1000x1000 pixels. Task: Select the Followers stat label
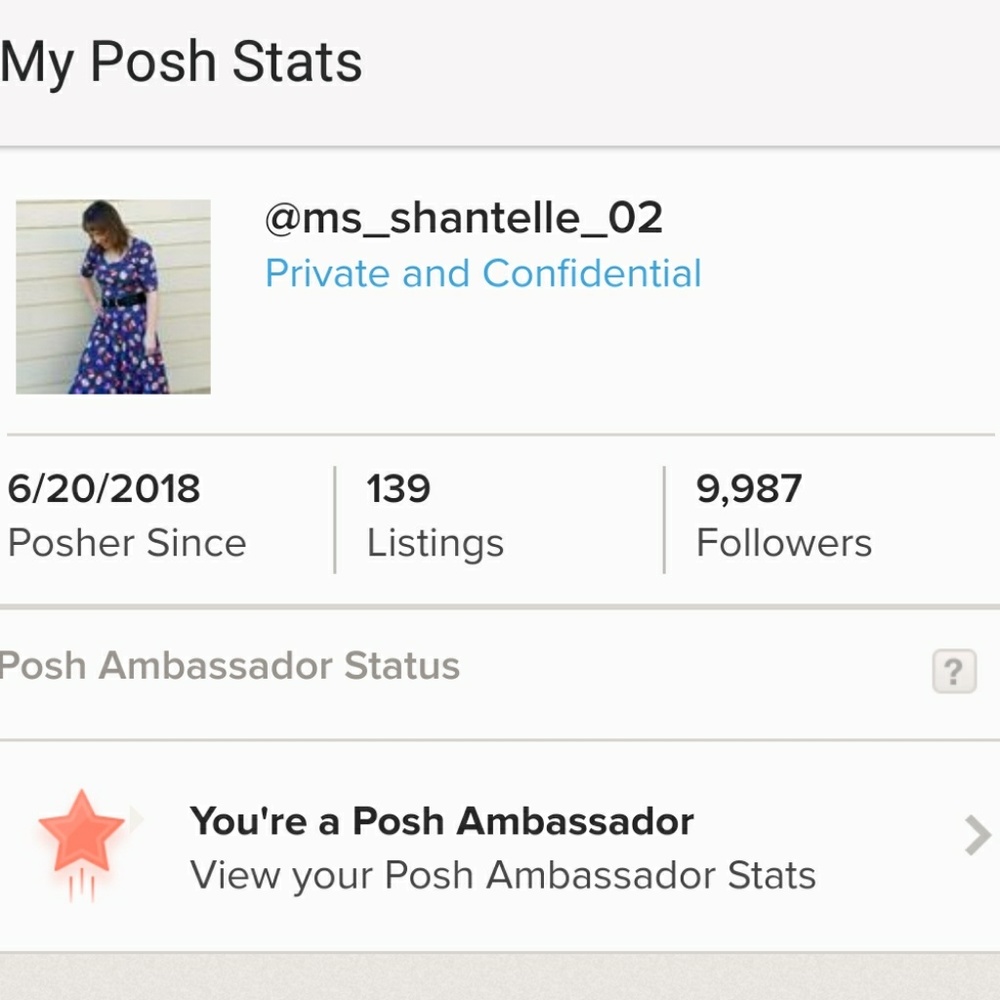(782, 542)
